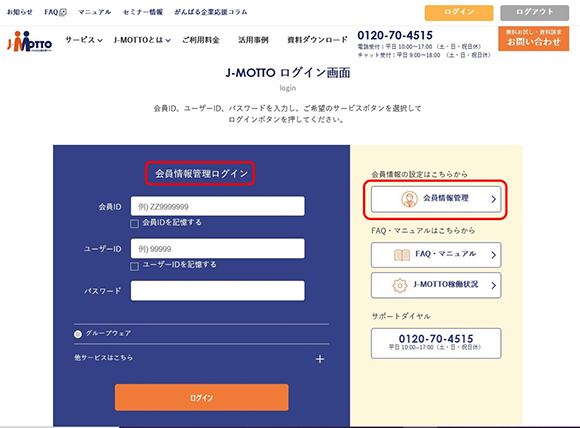The width and height of the screenshot is (580, 428).
Task: Click the book icon in FAQ・マニュアル button
Action: click(x=402, y=255)
